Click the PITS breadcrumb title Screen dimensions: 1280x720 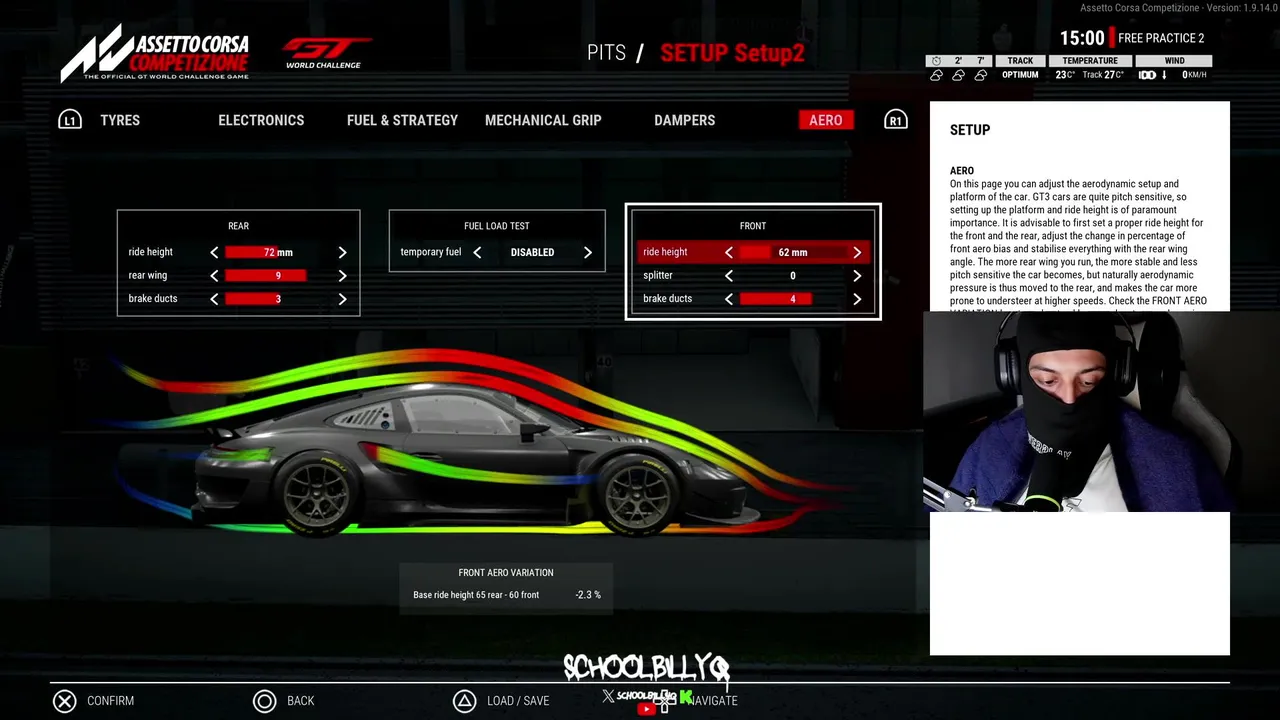pos(606,53)
